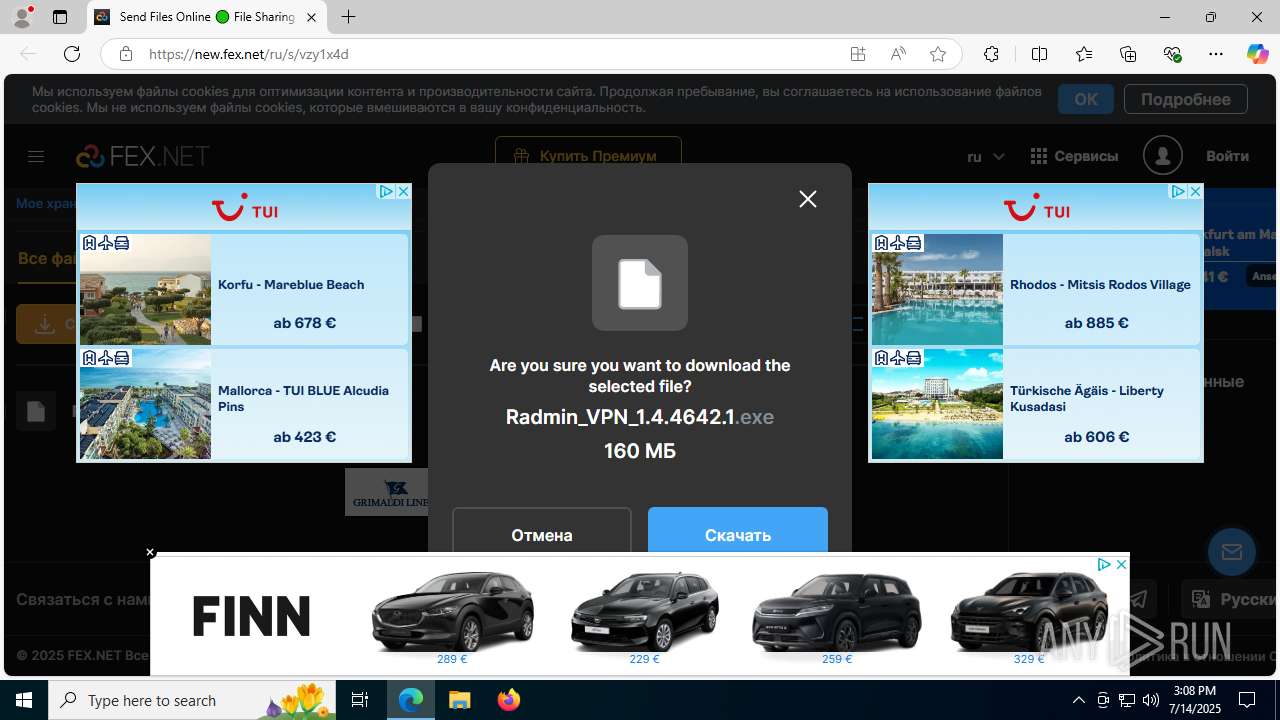Viewport: 1280px width, 720px height.
Task: Select the Send Files Online tab
Action: [x=207, y=17]
